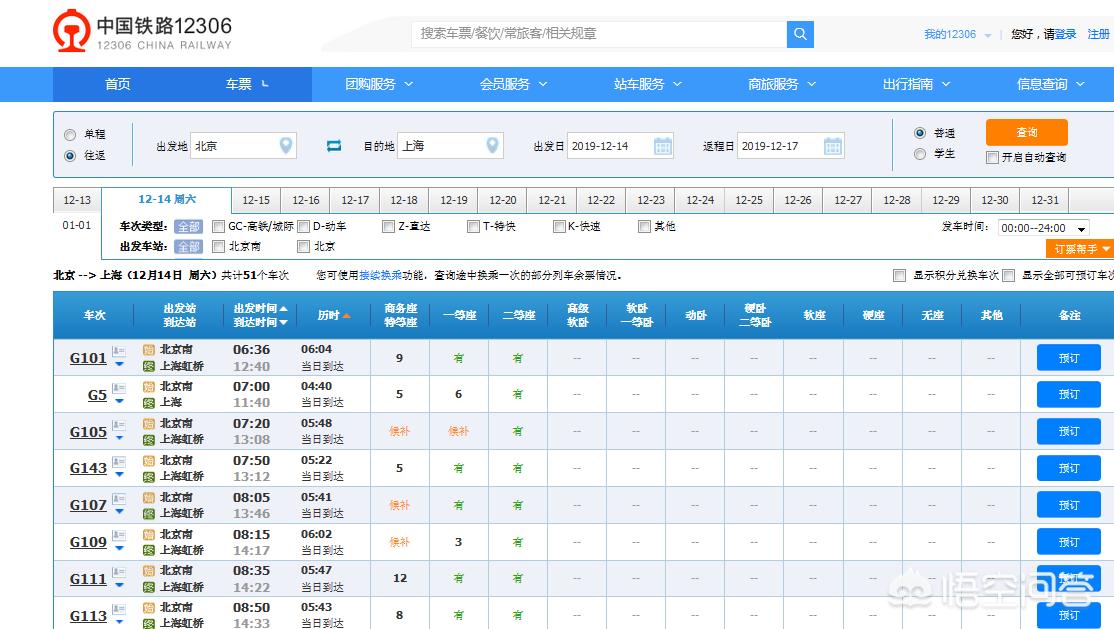Click the orange 查询 query button
This screenshot has height=629, width=1114.
(x=1027, y=132)
